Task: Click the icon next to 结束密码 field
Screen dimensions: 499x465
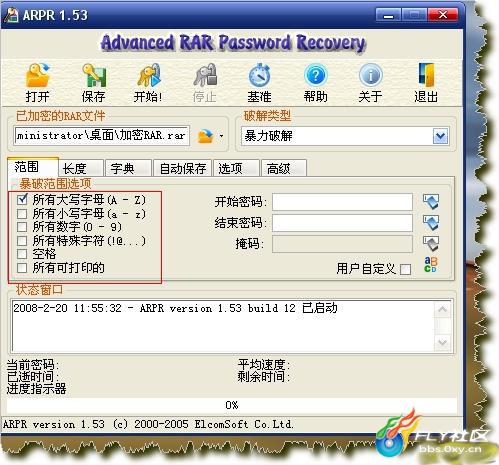Action: click(431, 222)
